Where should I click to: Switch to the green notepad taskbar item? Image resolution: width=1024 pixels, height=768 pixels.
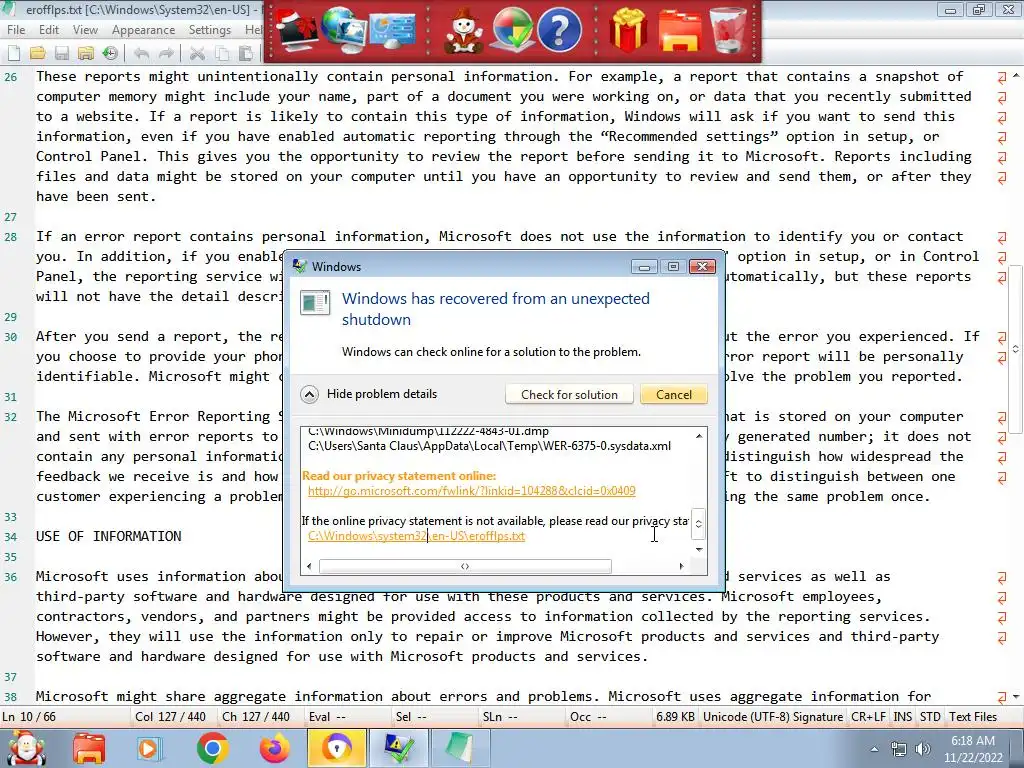click(460, 748)
